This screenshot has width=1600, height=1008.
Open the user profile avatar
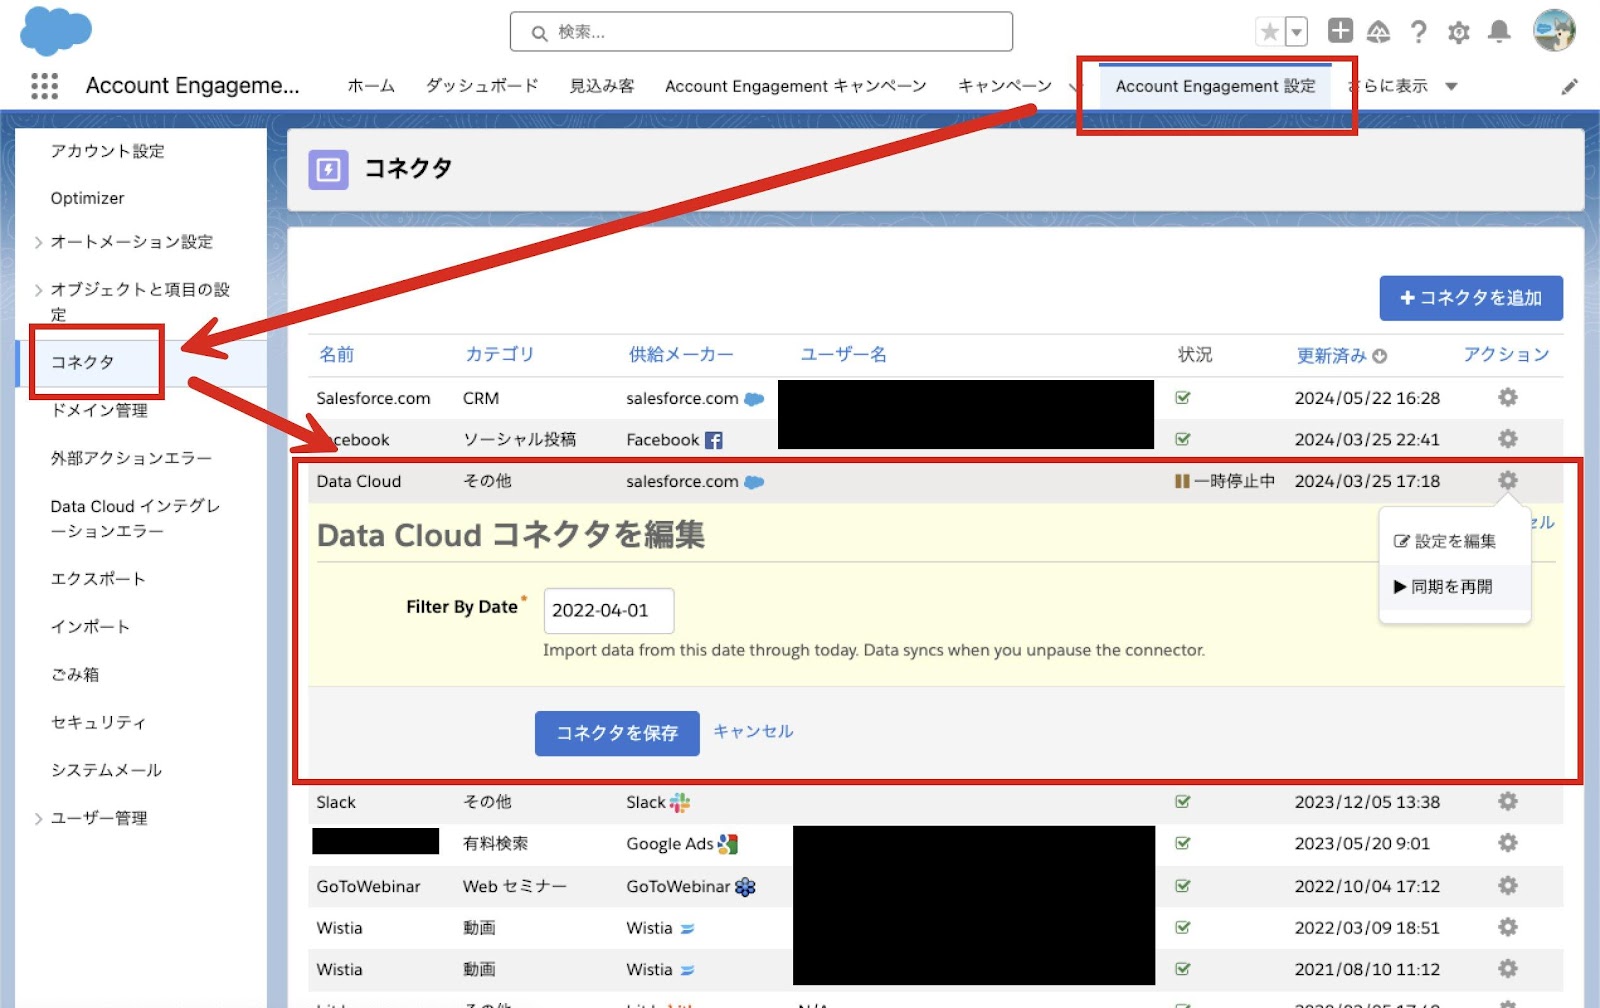pyautogui.click(x=1554, y=31)
